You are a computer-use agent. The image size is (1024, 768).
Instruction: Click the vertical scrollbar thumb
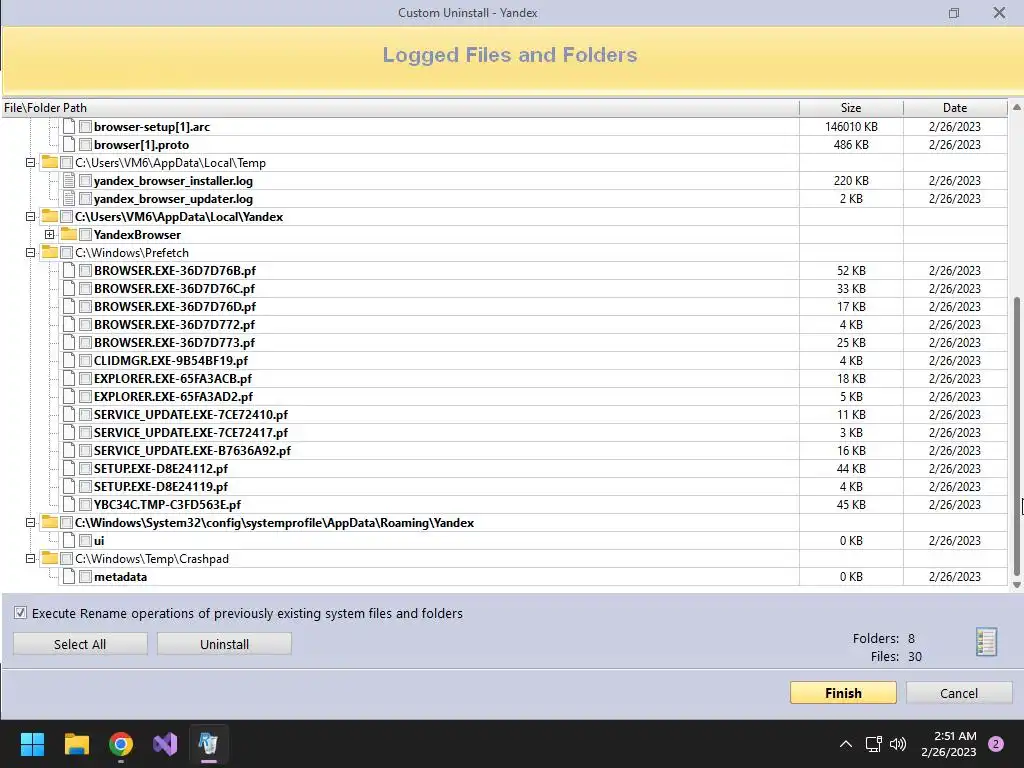(1017, 436)
